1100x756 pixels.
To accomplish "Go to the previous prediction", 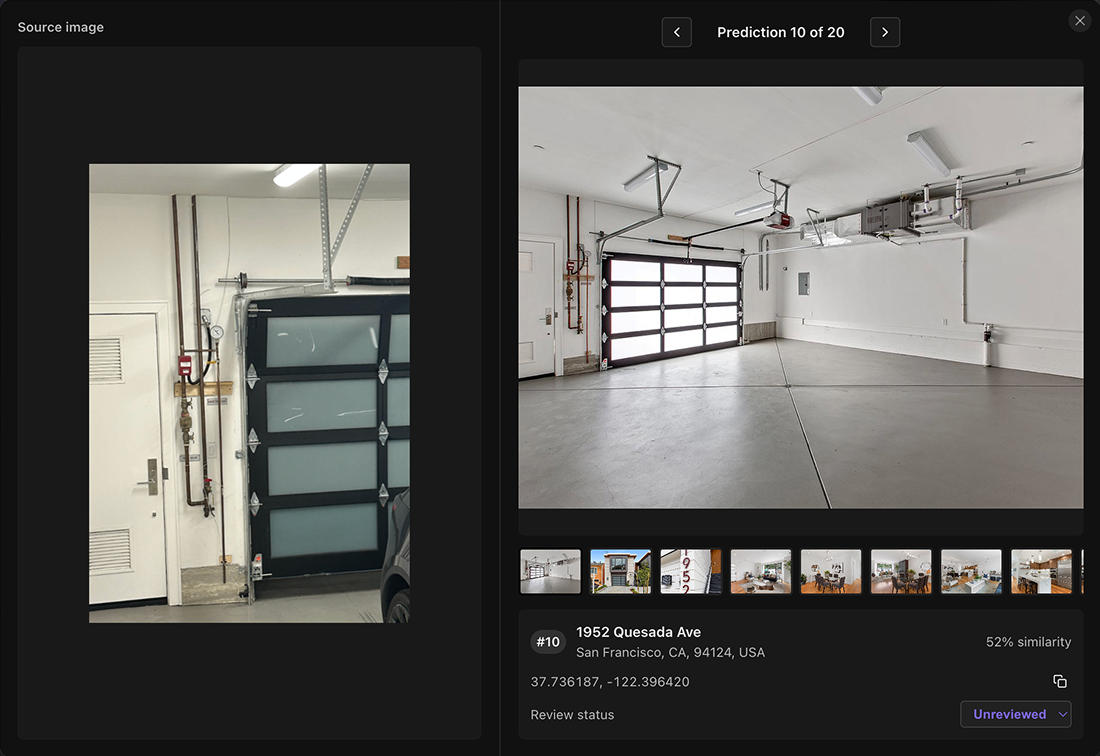I will pos(676,32).
